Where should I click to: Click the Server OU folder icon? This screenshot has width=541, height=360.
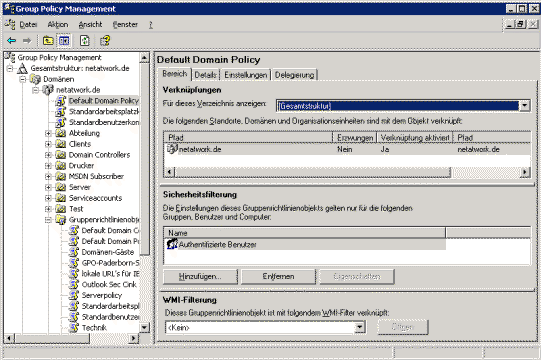click(x=61, y=187)
